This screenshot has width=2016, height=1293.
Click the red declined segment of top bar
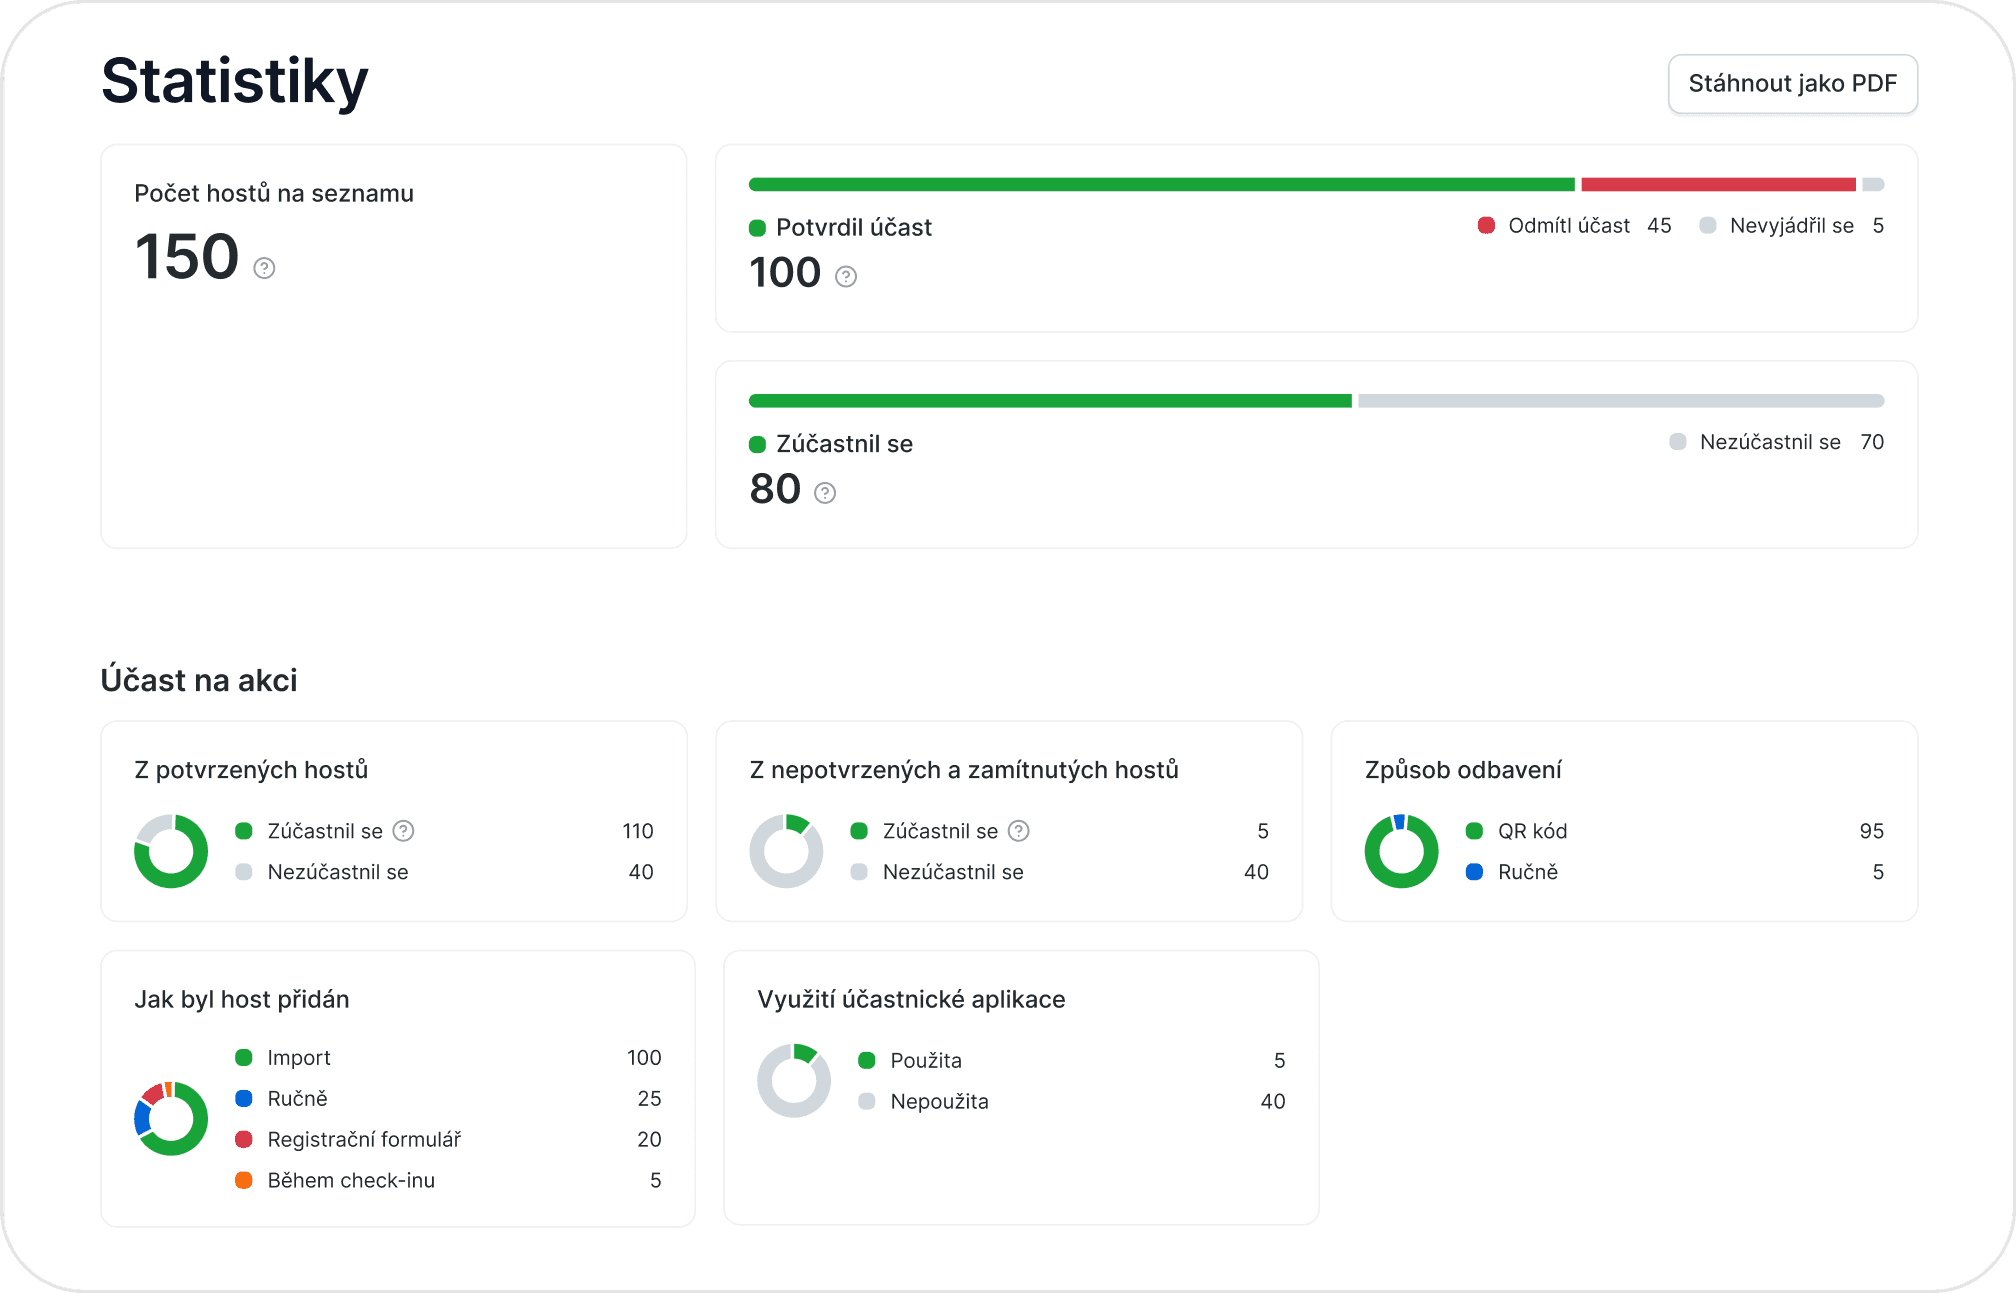coord(1718,184)
